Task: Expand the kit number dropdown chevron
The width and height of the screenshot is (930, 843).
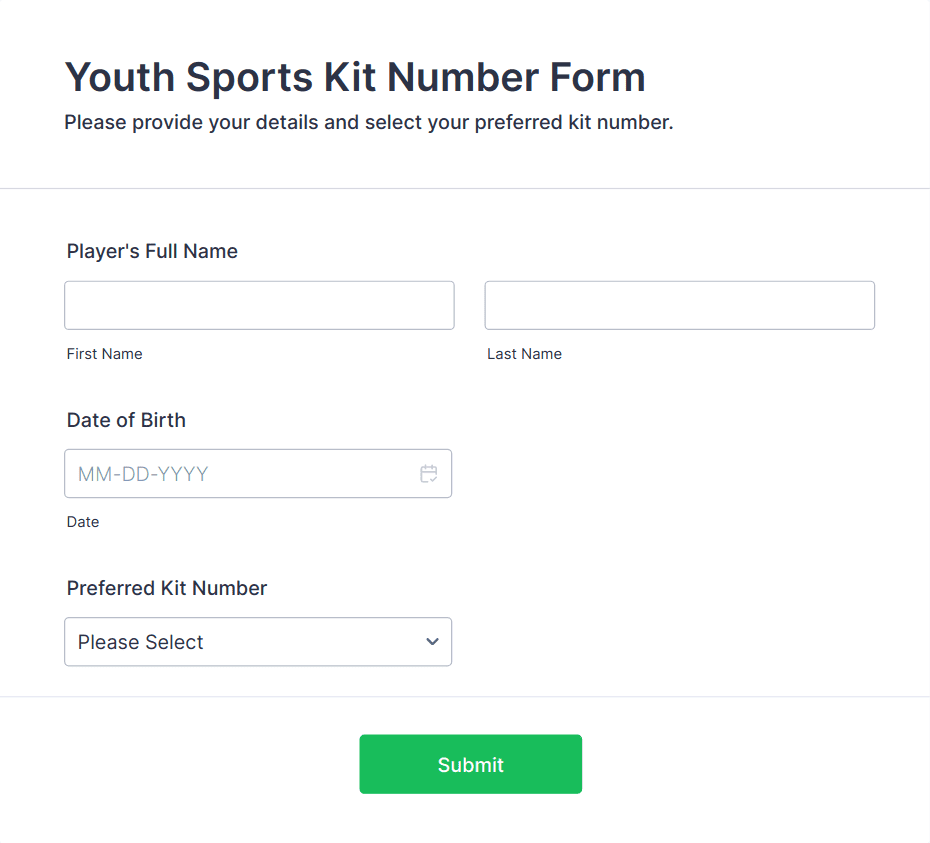Action: pos(432,642)
